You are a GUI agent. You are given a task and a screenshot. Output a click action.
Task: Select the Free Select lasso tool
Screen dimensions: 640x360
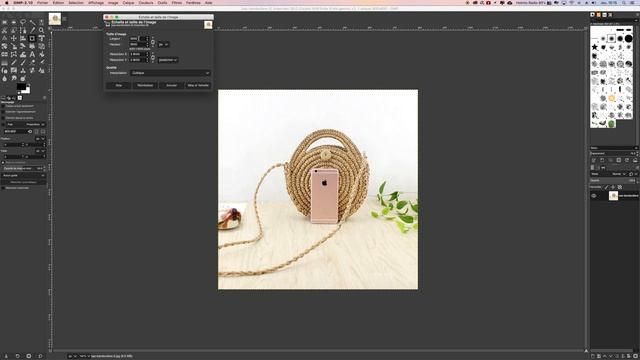(x=23, y=22)
